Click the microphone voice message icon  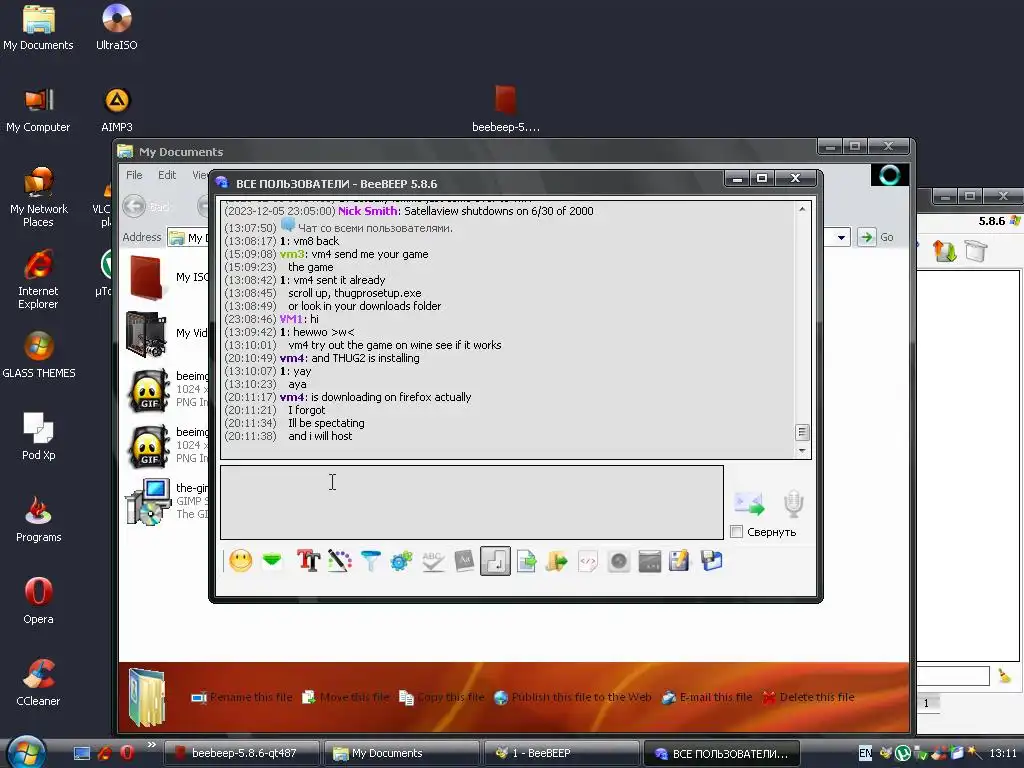[x=793, y=503]
